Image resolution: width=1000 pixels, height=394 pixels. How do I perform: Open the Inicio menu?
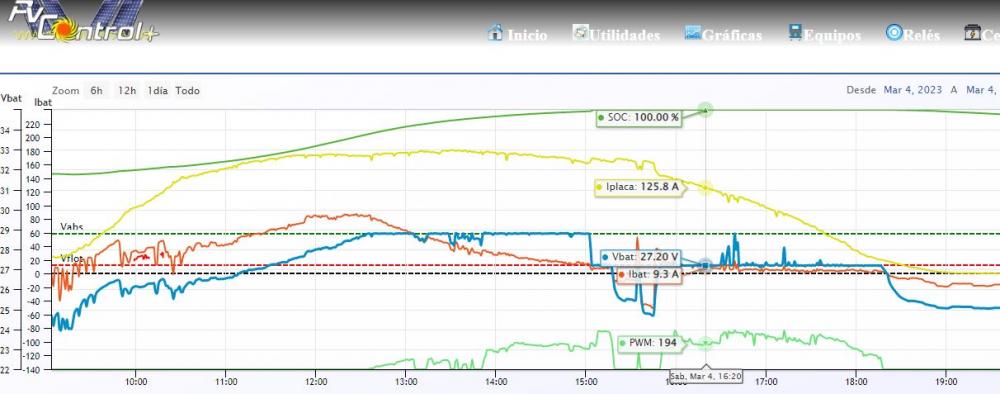coord(527,35)
